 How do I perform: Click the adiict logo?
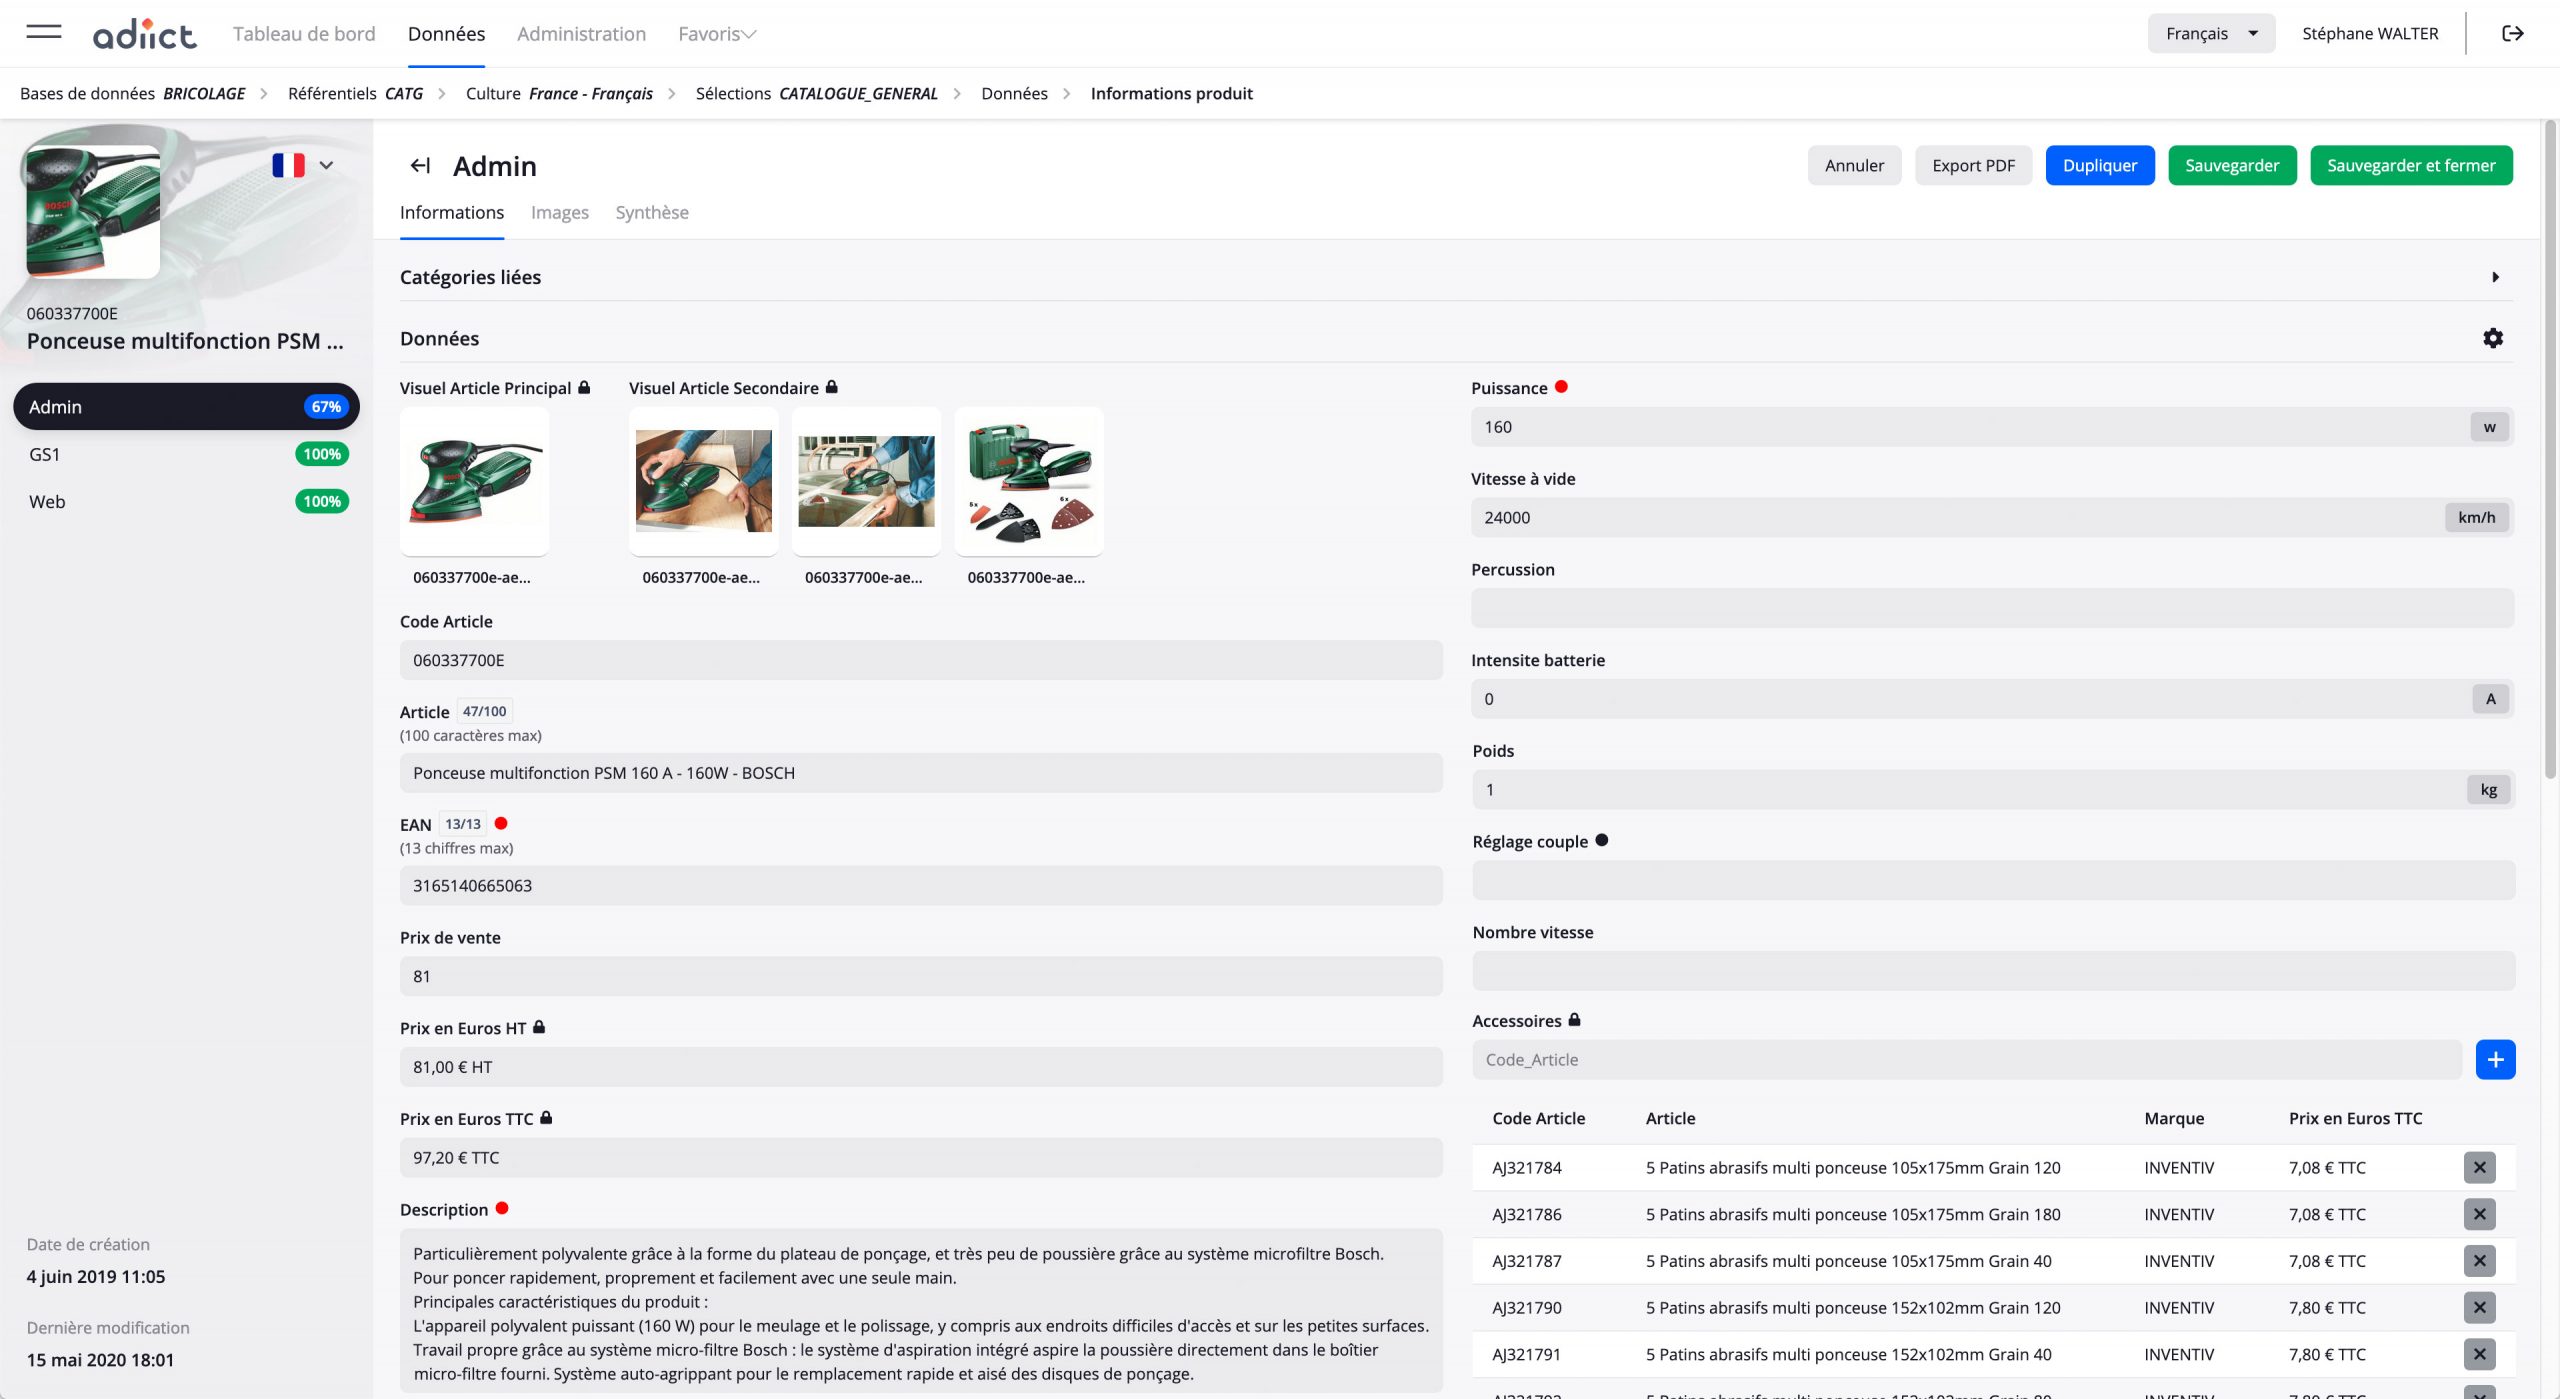tap(145, 34)
